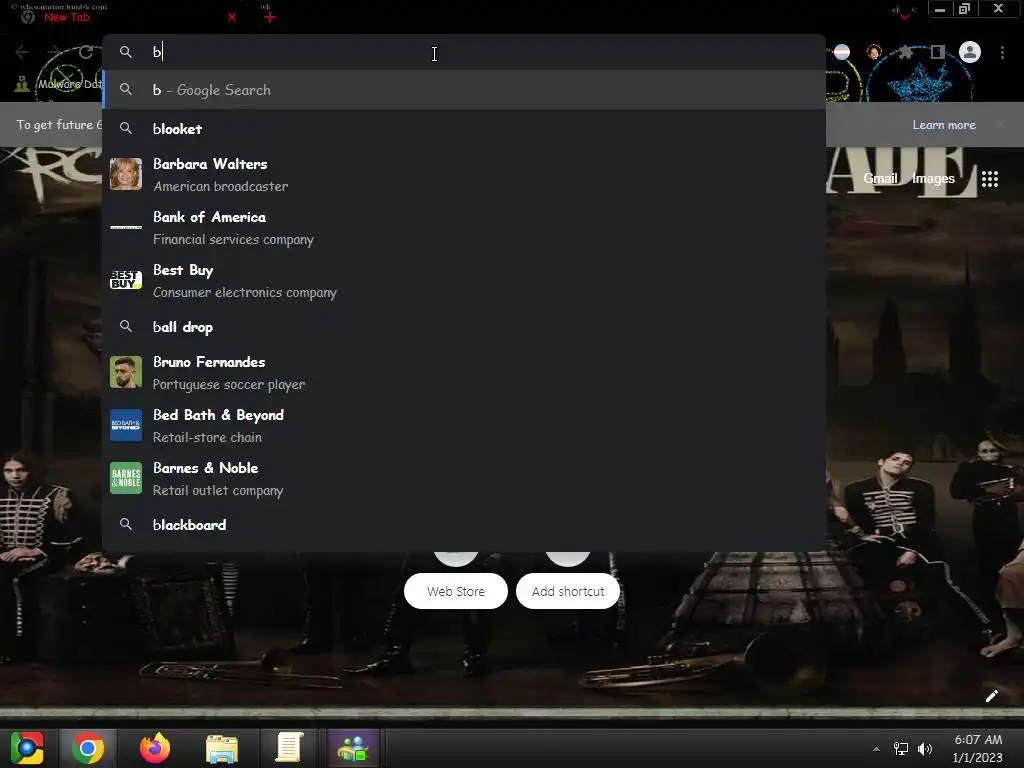Click the Barnes & Noble green logo

pos(125,478)
